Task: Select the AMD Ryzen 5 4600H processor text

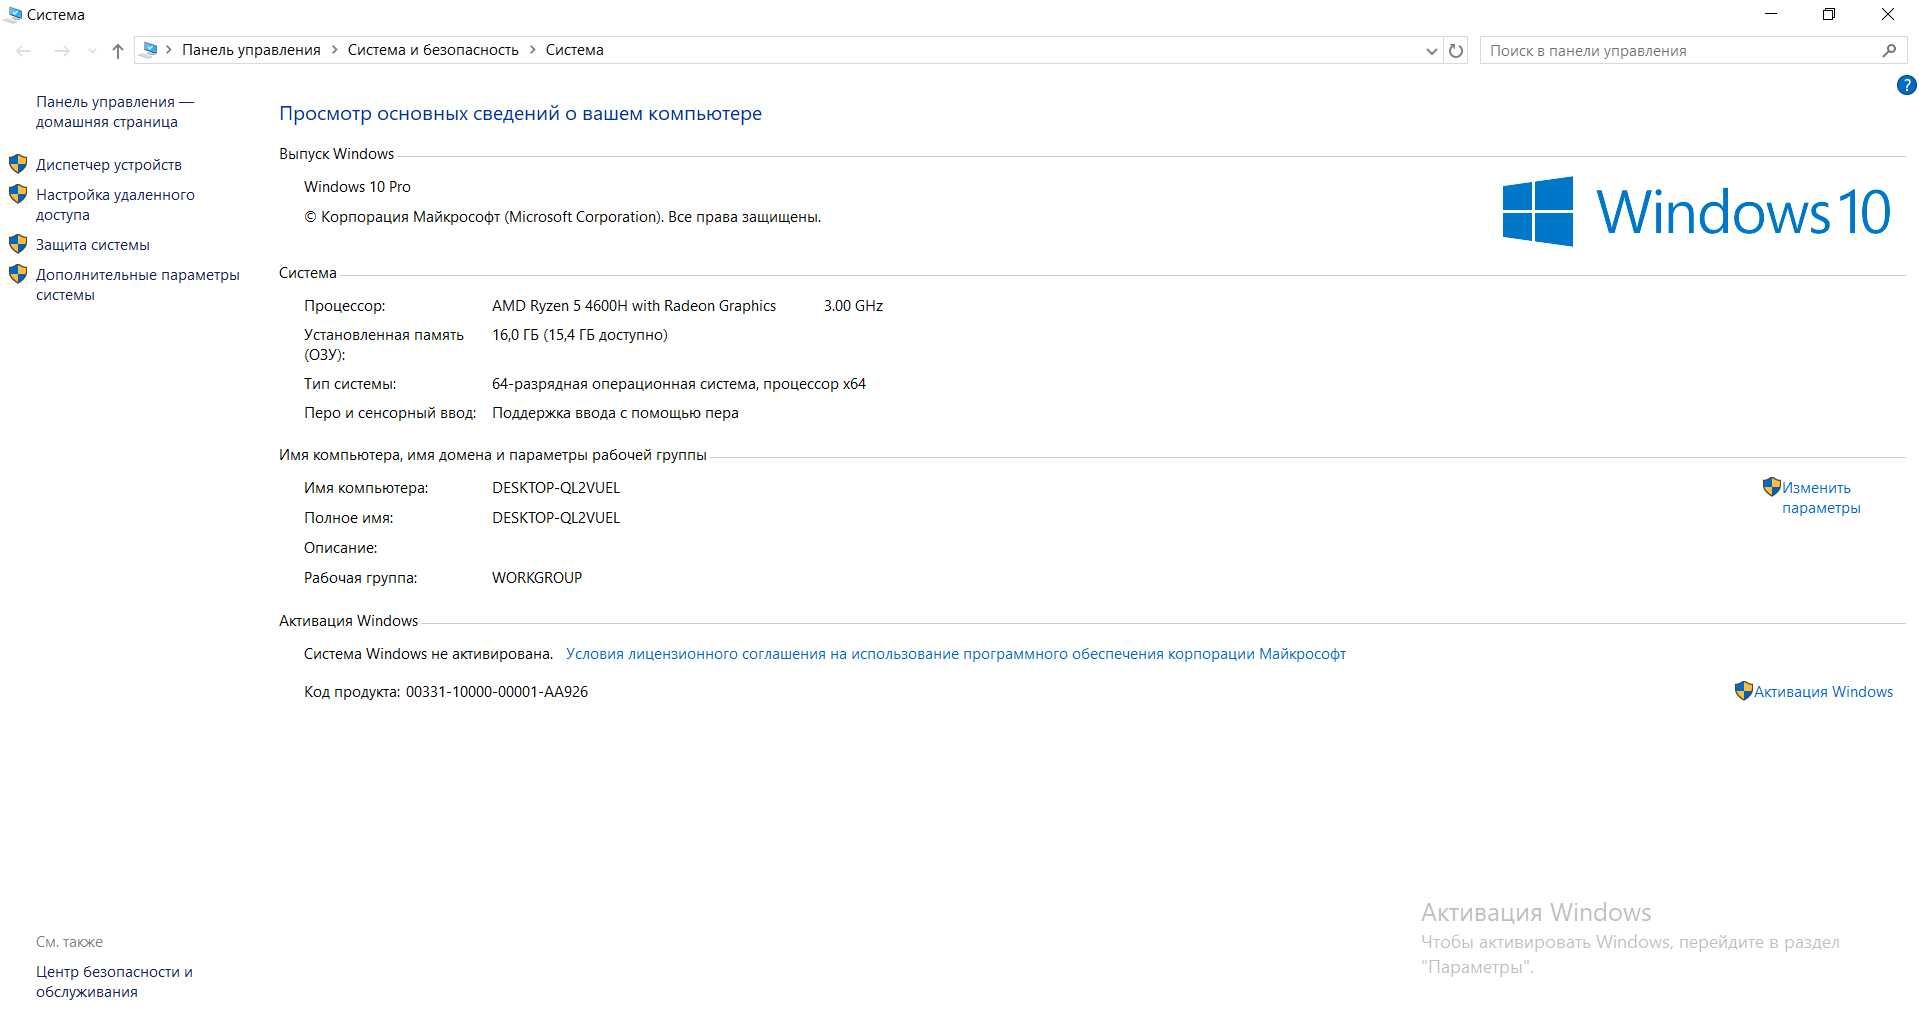Action: (633, 306)
